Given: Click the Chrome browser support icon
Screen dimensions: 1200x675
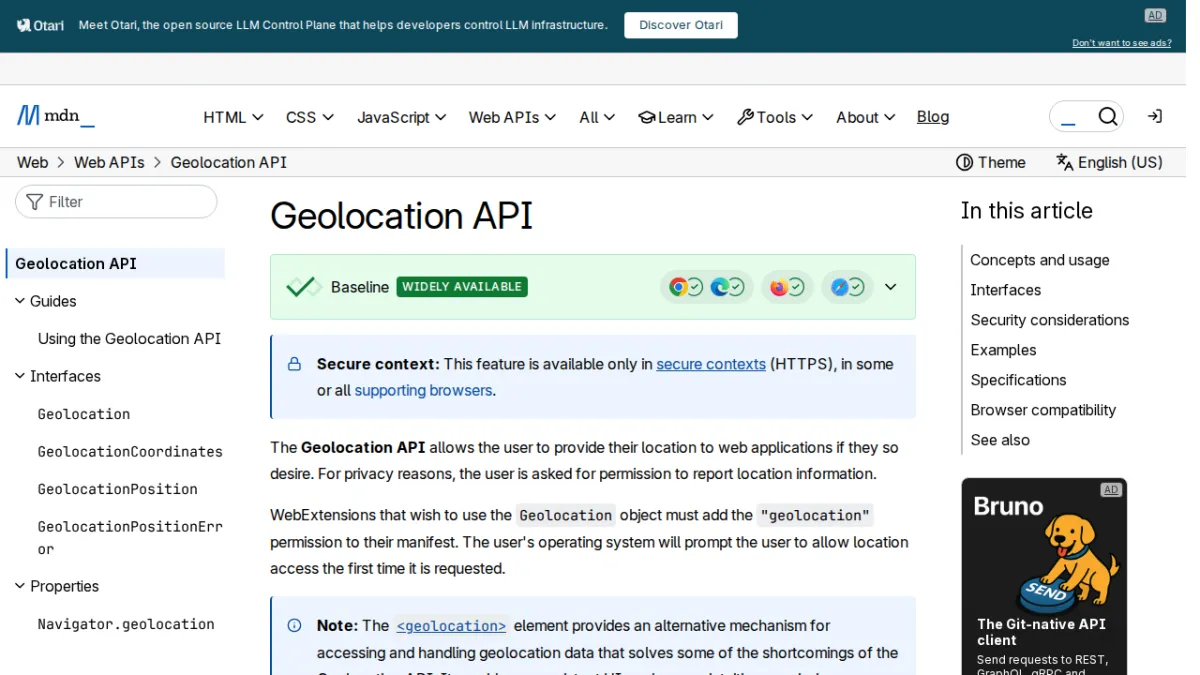Looking at the screenshot, I should click(678, 287).
